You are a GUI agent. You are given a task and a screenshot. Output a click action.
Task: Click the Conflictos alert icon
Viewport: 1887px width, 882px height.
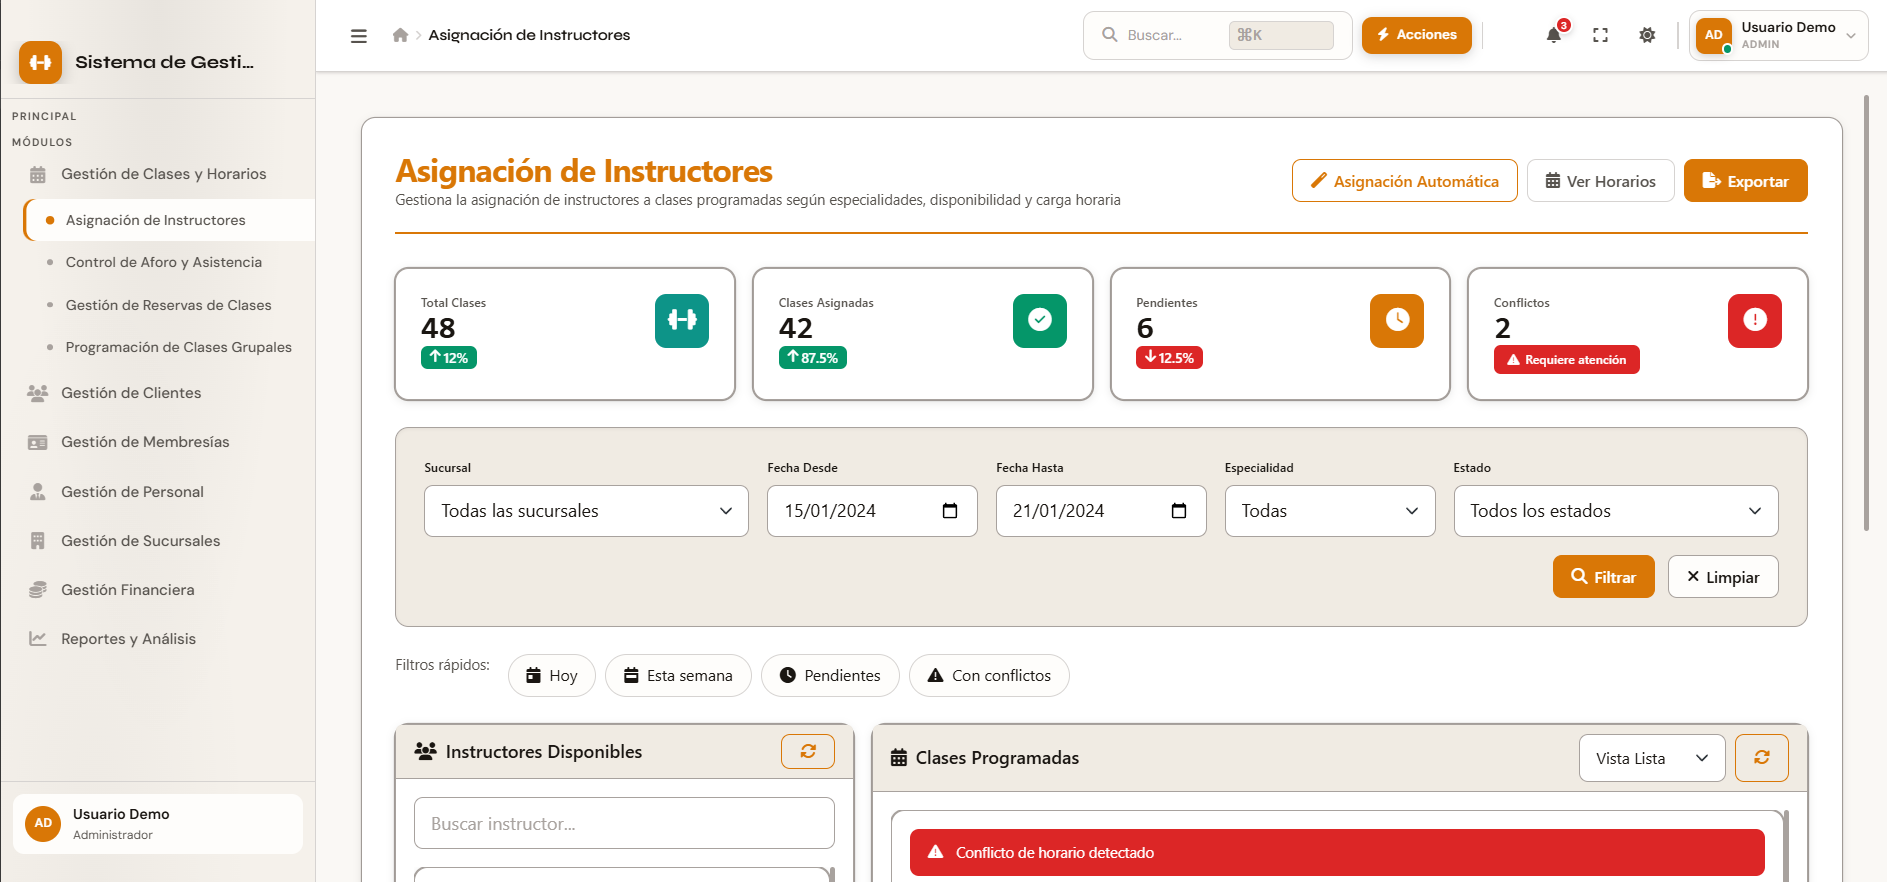click(x=1755, y=320)
